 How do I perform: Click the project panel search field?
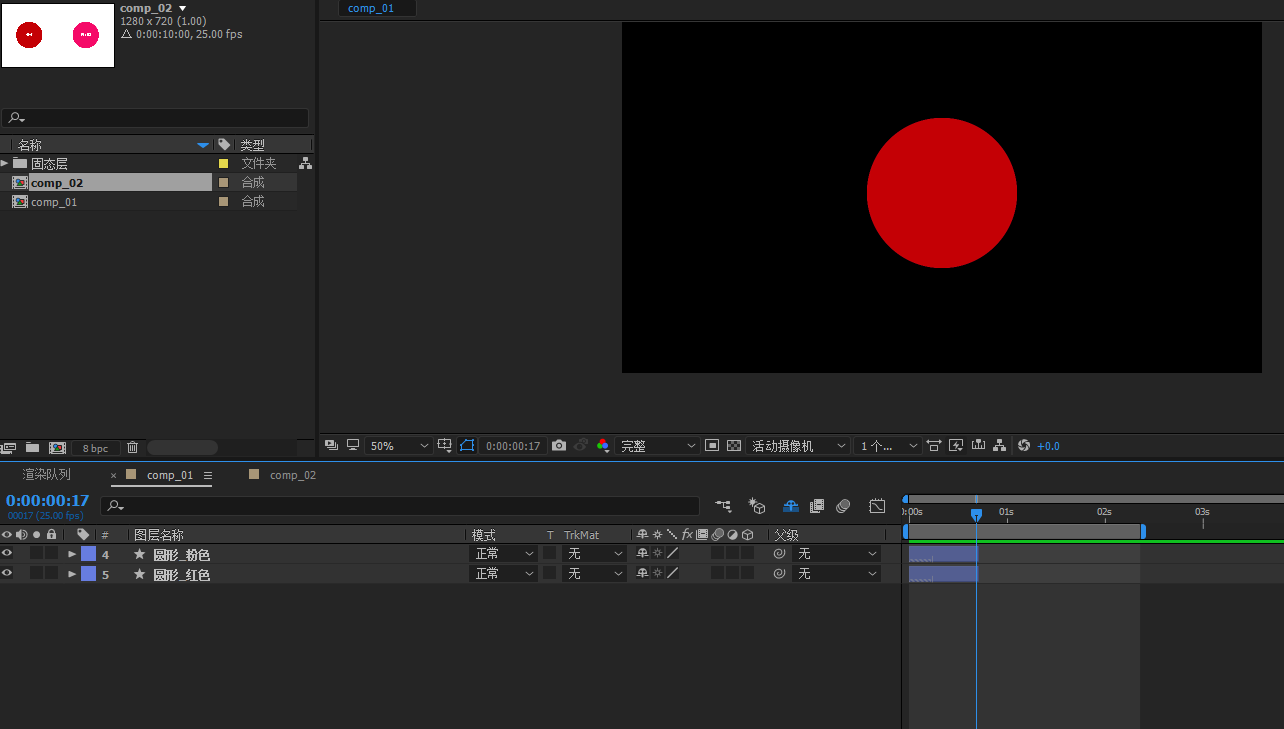(155, 118)
